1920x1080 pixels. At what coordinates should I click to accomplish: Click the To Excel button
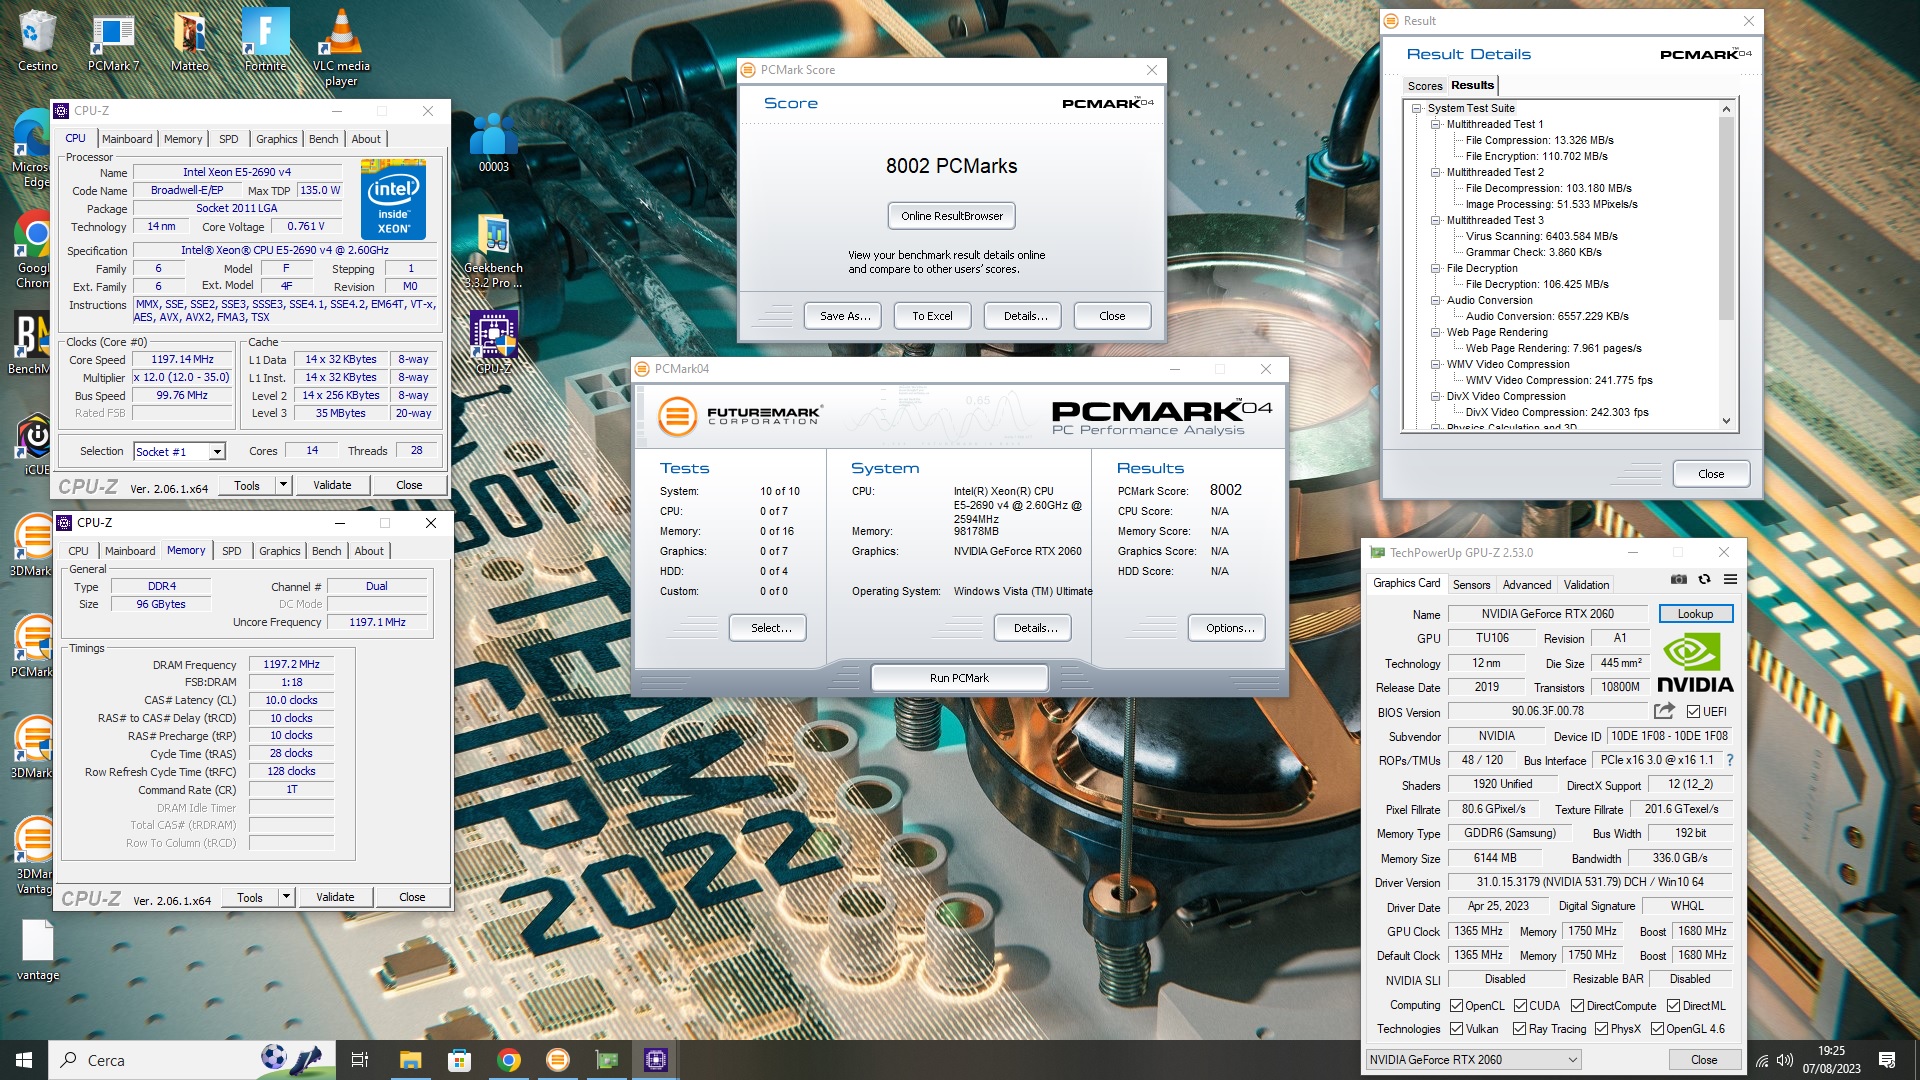[x=932, y=316]
